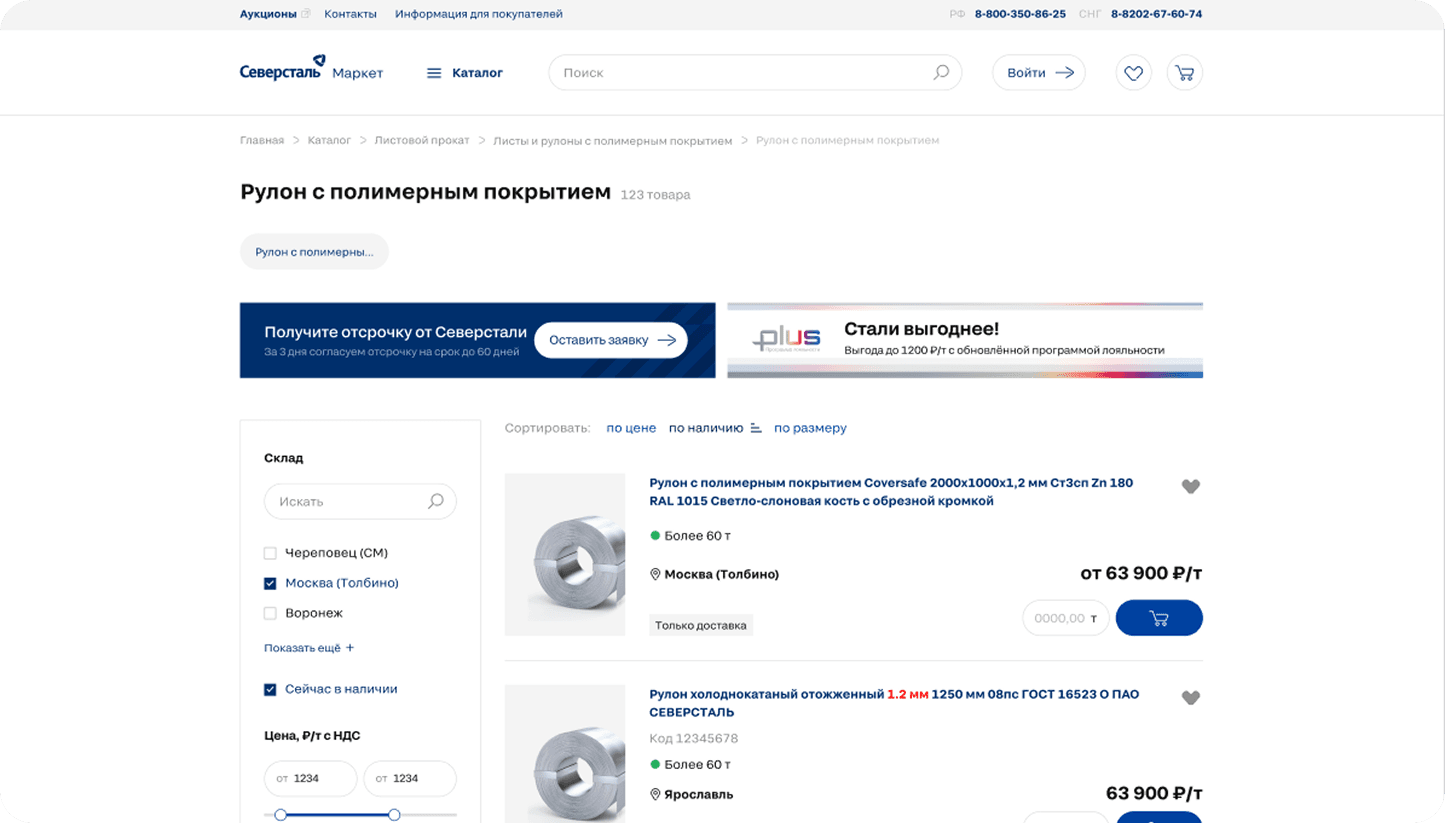Click the Только доставка tag
This screenshot has height=823, width=1445.
(x=701, y=626)
